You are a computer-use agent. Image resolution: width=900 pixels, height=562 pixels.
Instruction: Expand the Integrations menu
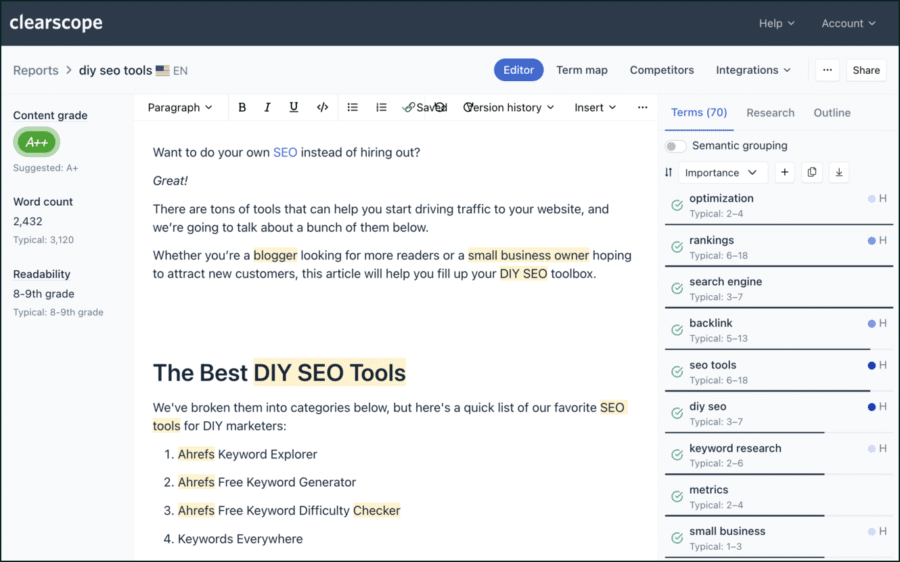[x=753, y=70]
